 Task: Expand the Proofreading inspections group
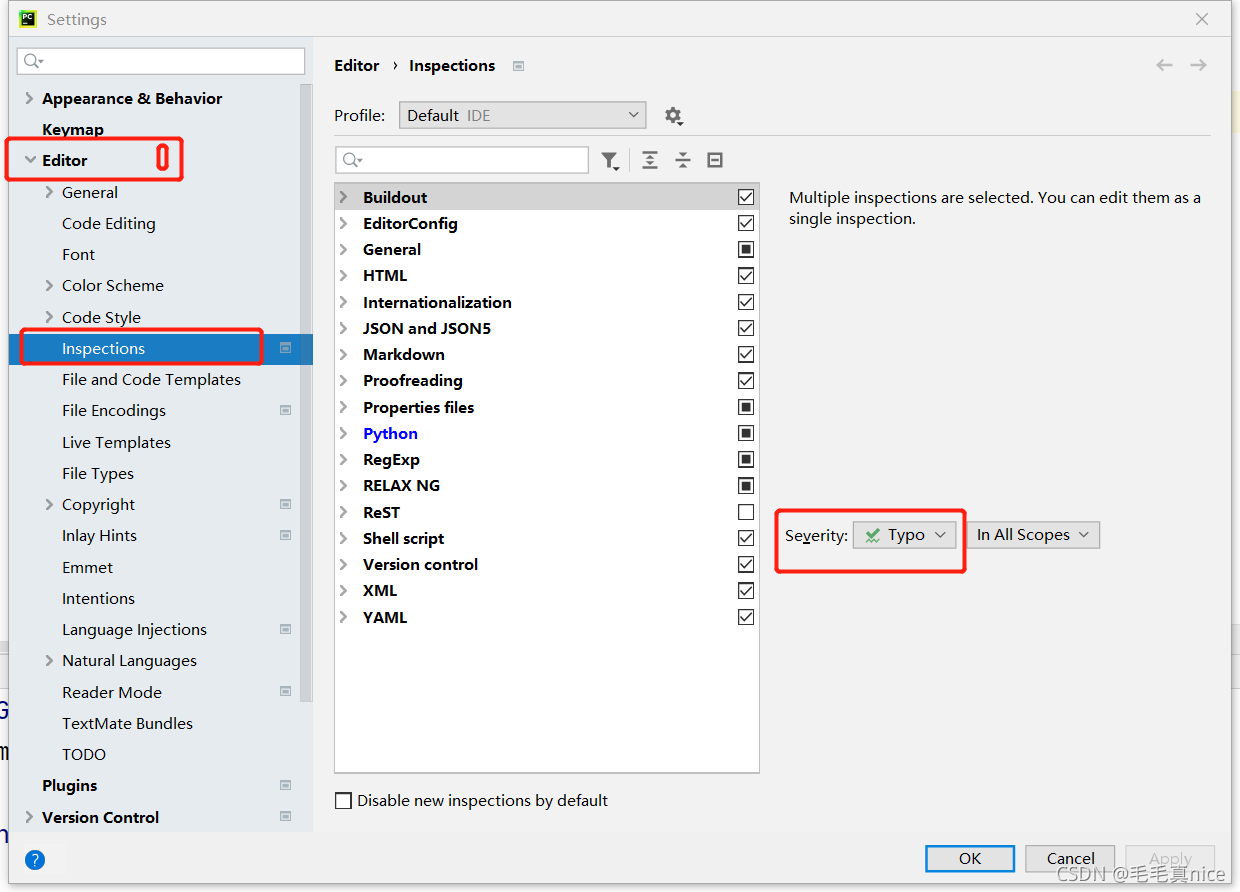click(343, 381)
